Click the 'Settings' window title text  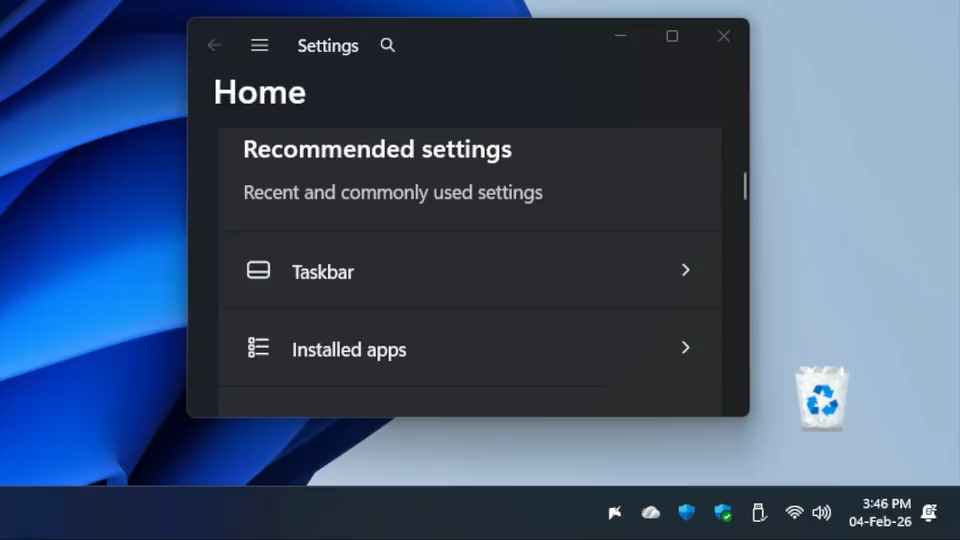click(x=328, y=46)
